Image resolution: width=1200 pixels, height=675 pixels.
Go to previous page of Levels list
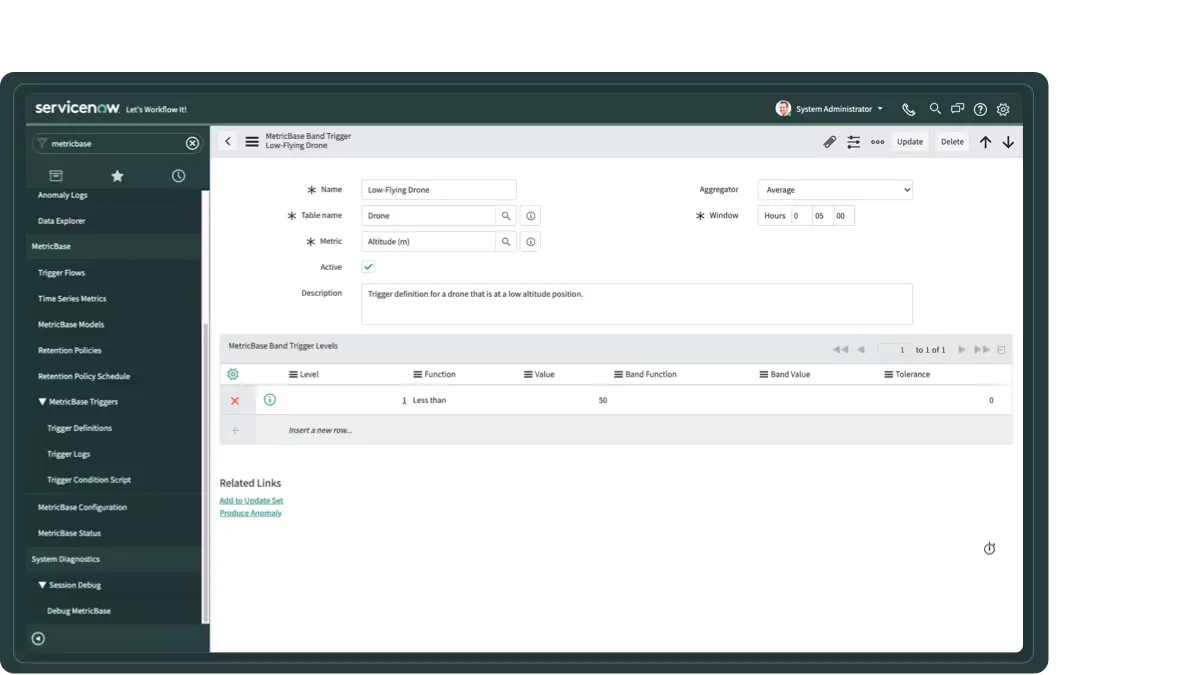[x=861, y=349]
